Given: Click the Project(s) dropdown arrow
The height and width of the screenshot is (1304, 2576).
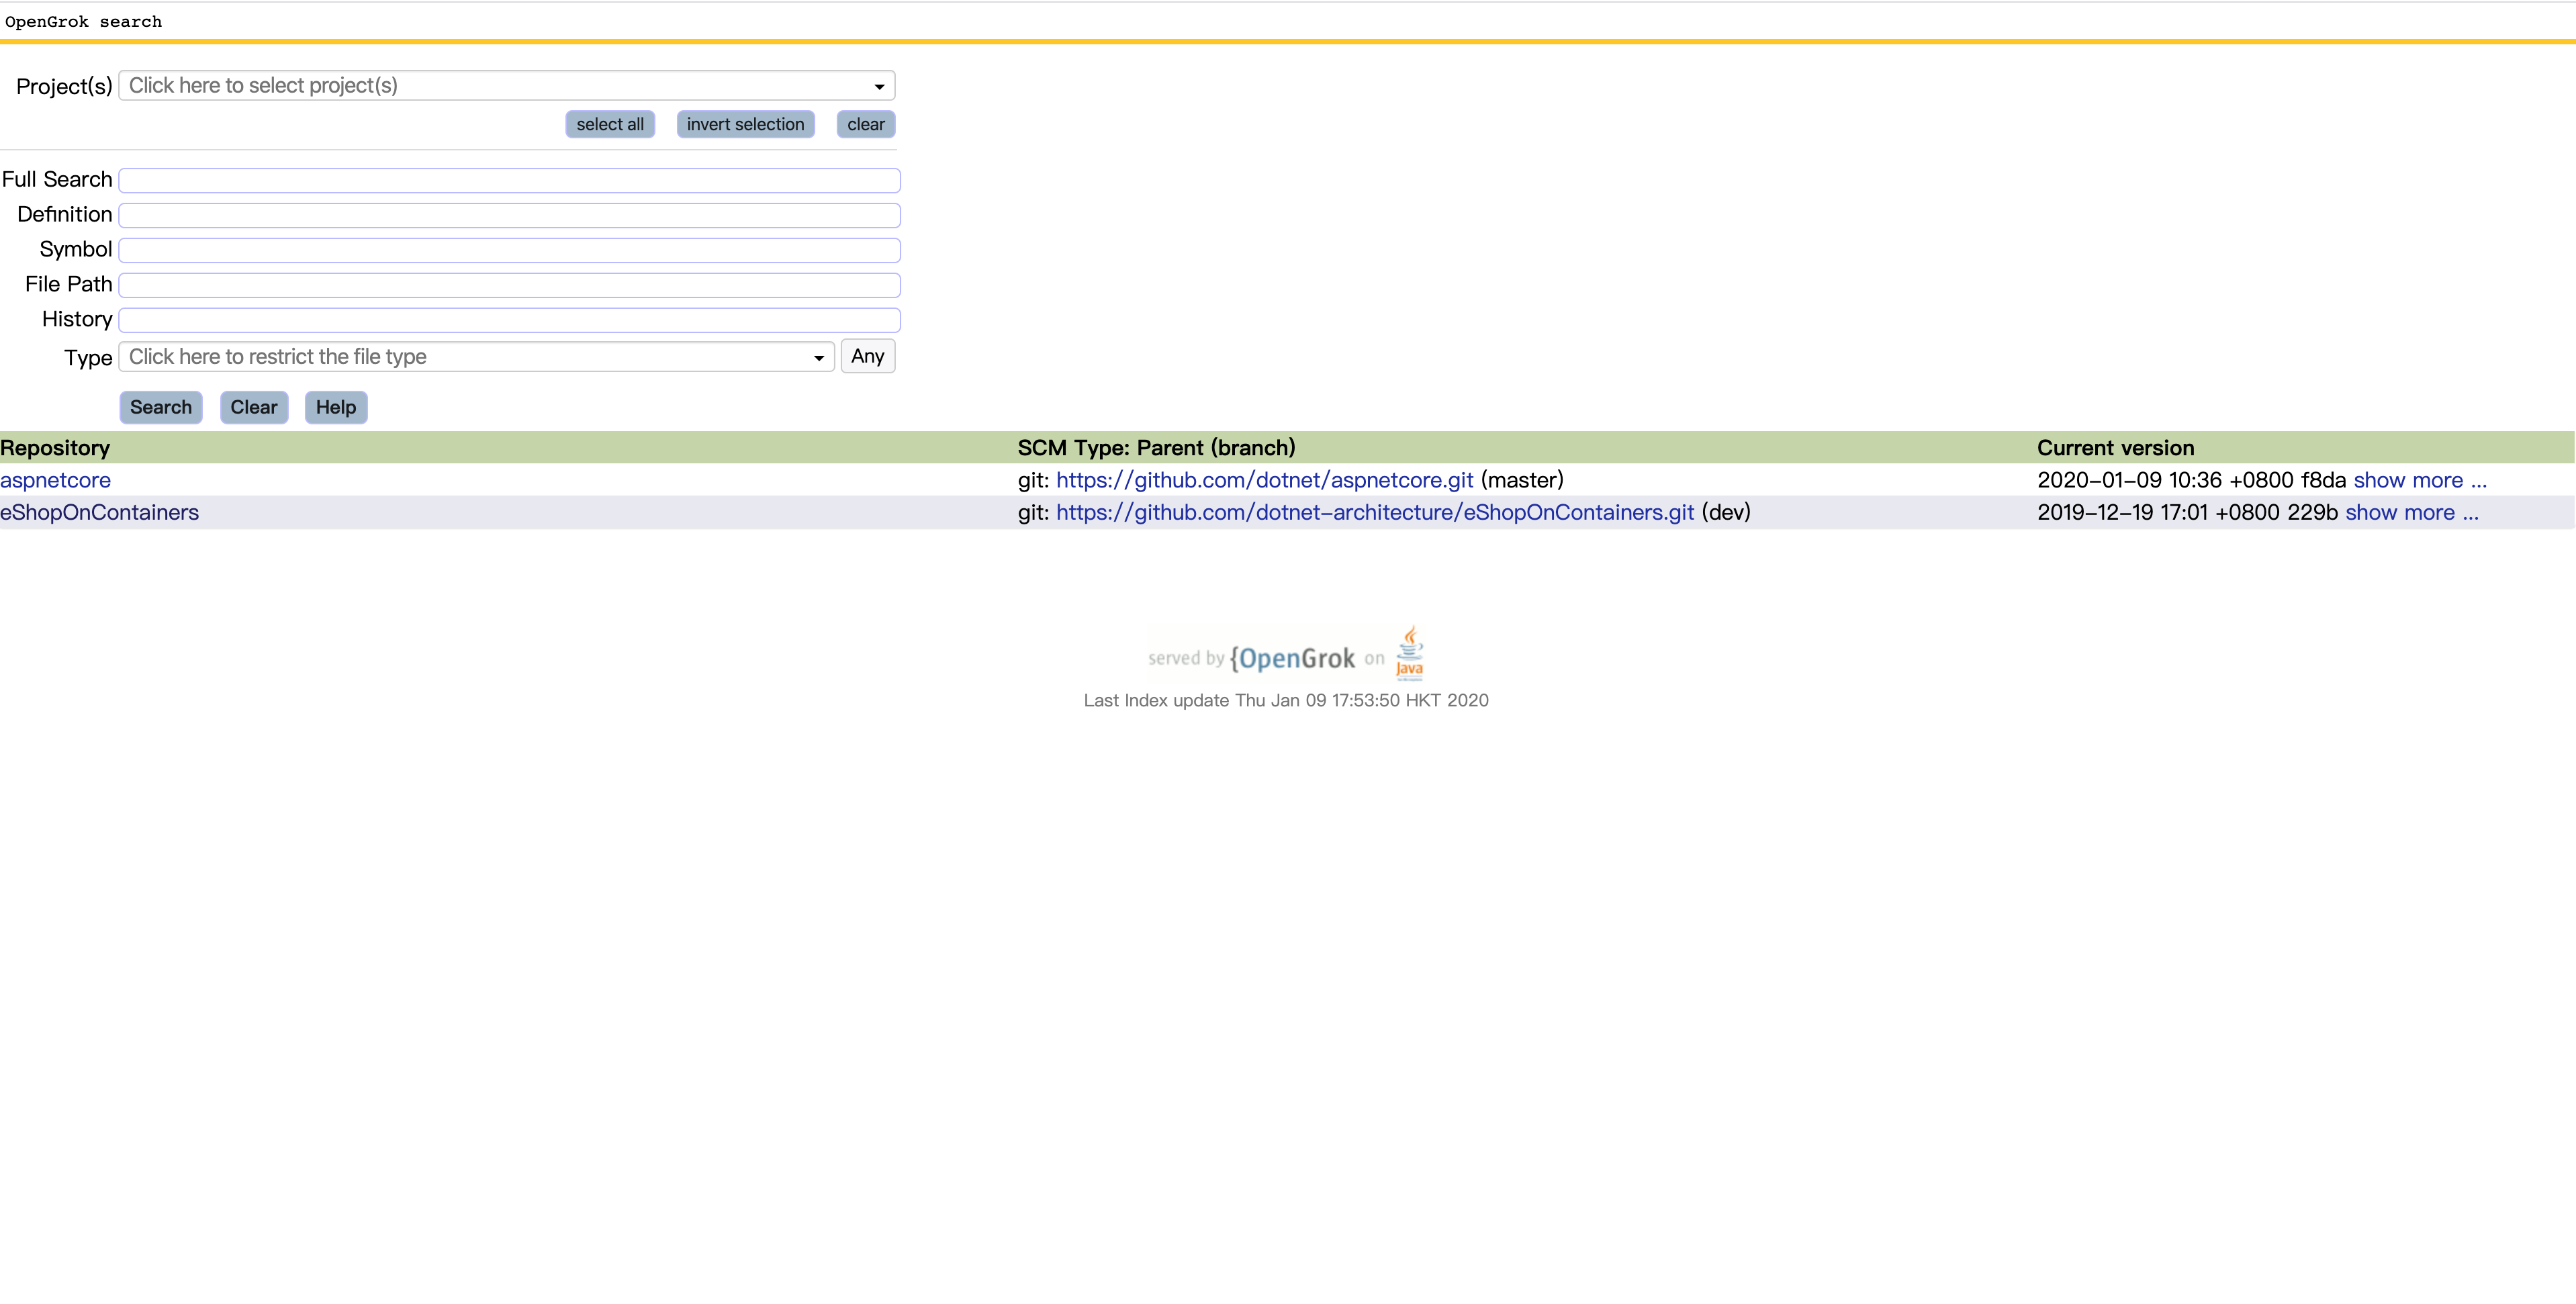Looking at the screenshot, I should click(x=879, y=87).
